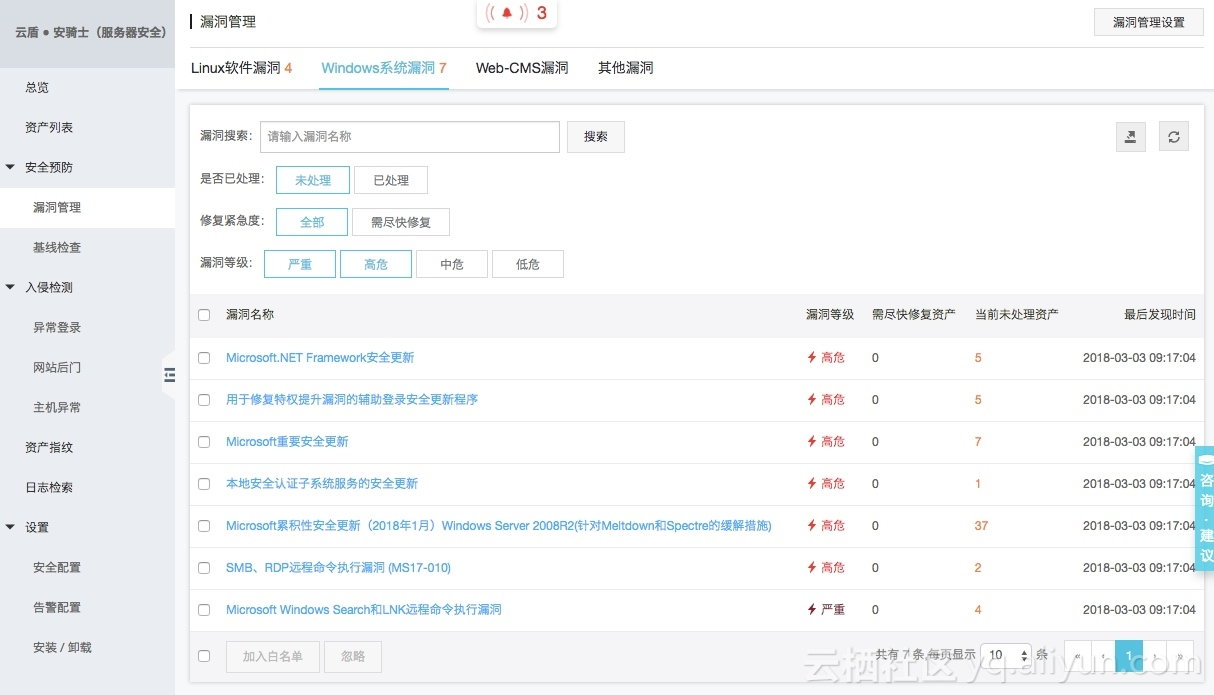Check the Microsoft累积性安全更新 row checkbox

click(x=204, y=526)
